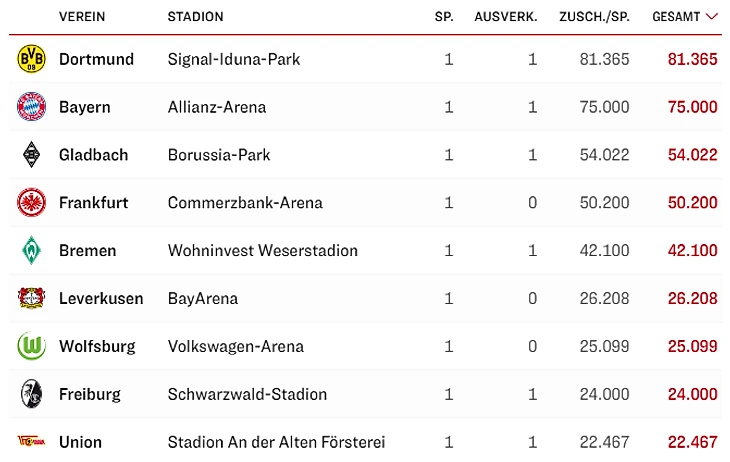Click the Bayern München club crest
The image size is (730, 462).
pos(32,107)
